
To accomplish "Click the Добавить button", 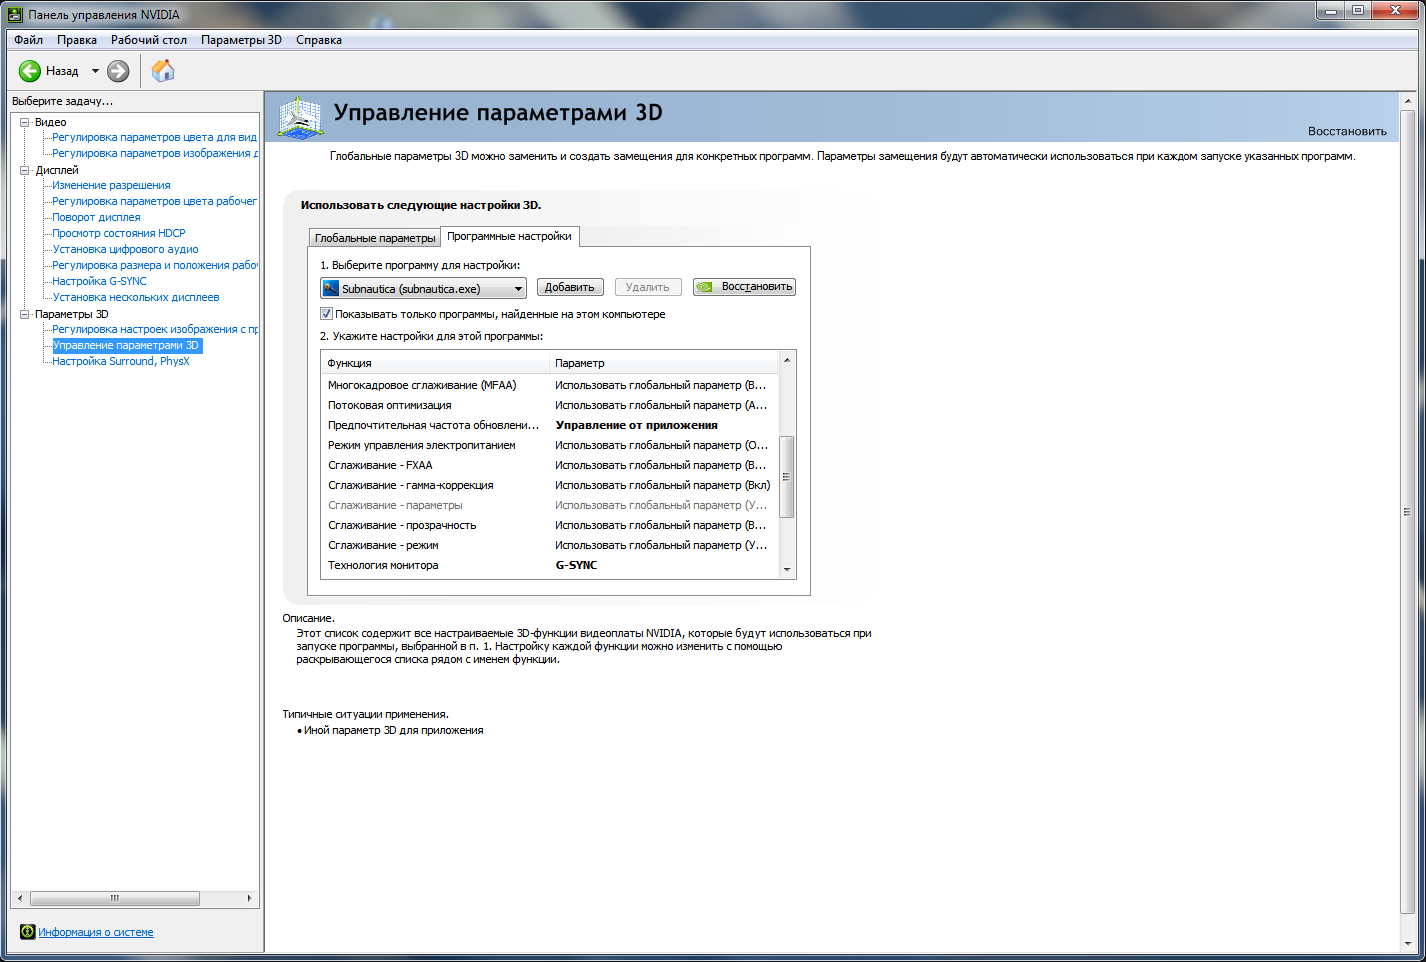I will click(x=570, y=287).
